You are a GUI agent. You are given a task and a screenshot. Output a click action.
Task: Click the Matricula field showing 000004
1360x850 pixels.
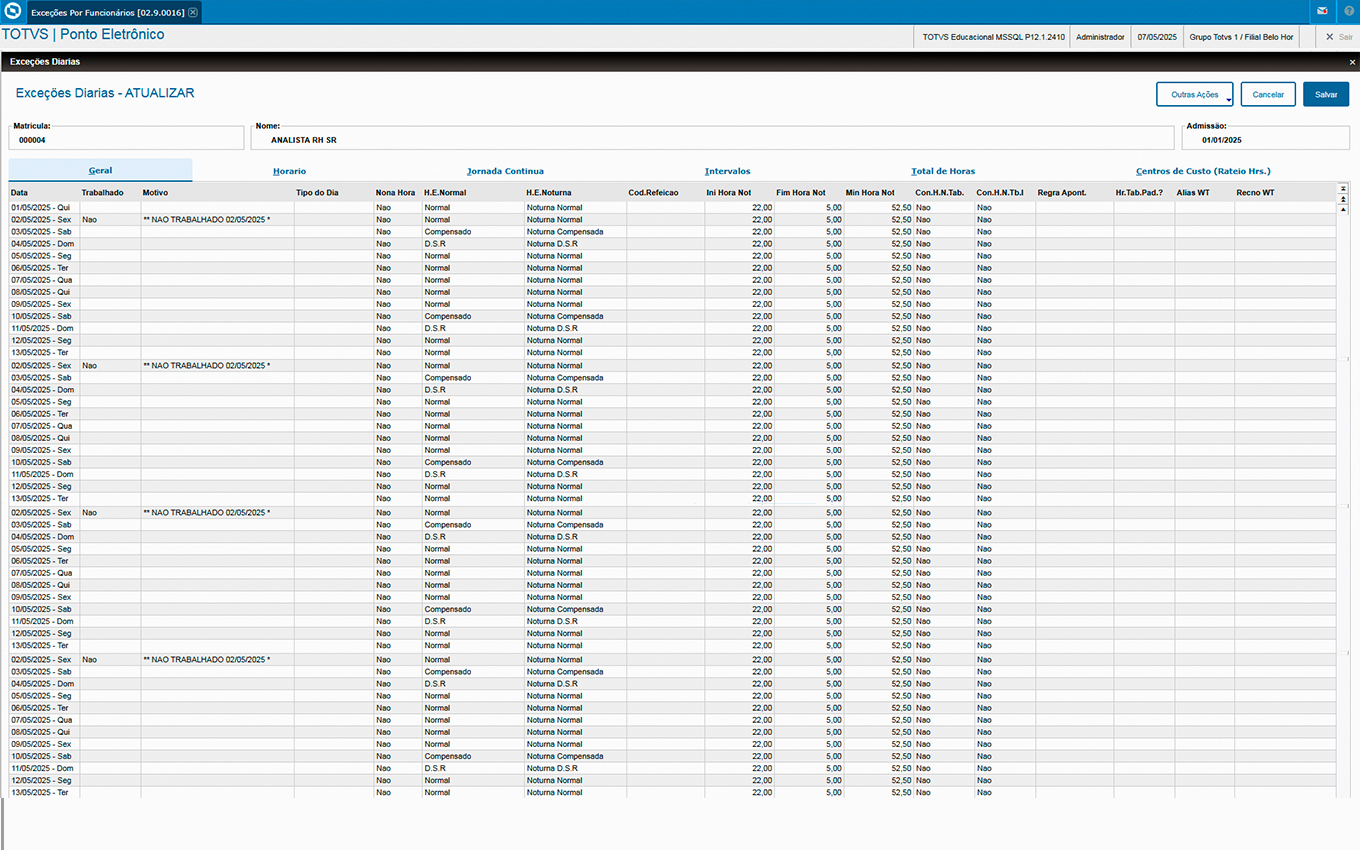126,140
